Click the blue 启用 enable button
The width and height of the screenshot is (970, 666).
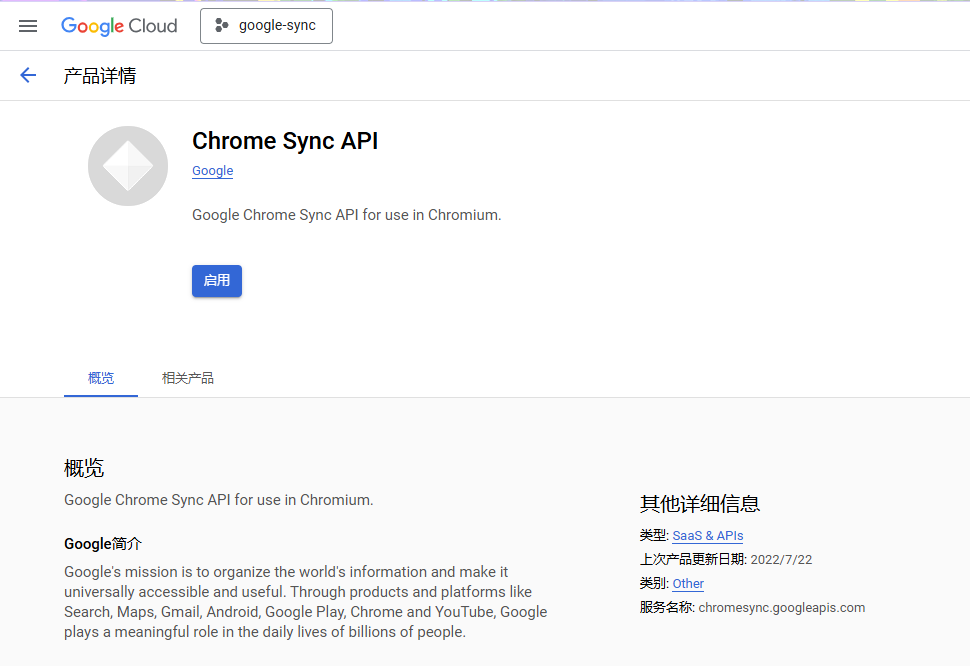coord(217,281)
